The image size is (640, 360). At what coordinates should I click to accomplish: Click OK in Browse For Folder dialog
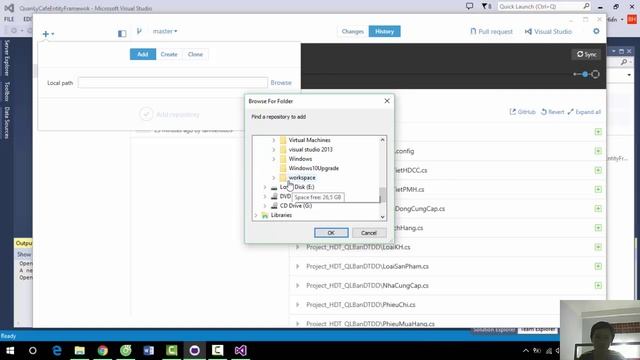[x=331, y=233]
